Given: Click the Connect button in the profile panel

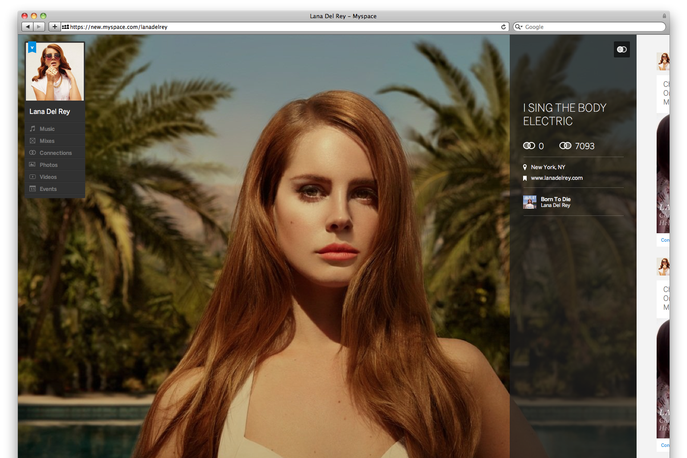Looking at the screenshot, I should coord(621,49).
